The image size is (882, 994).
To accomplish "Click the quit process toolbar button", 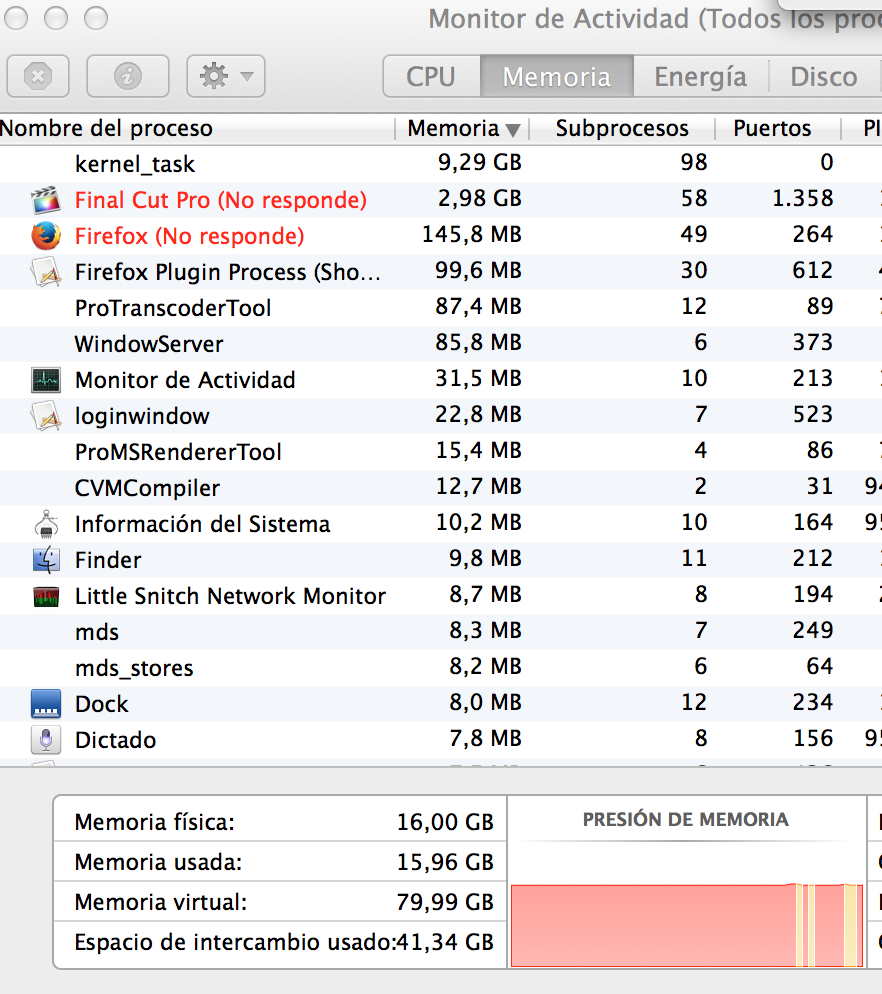I will [x=38, y=76].
